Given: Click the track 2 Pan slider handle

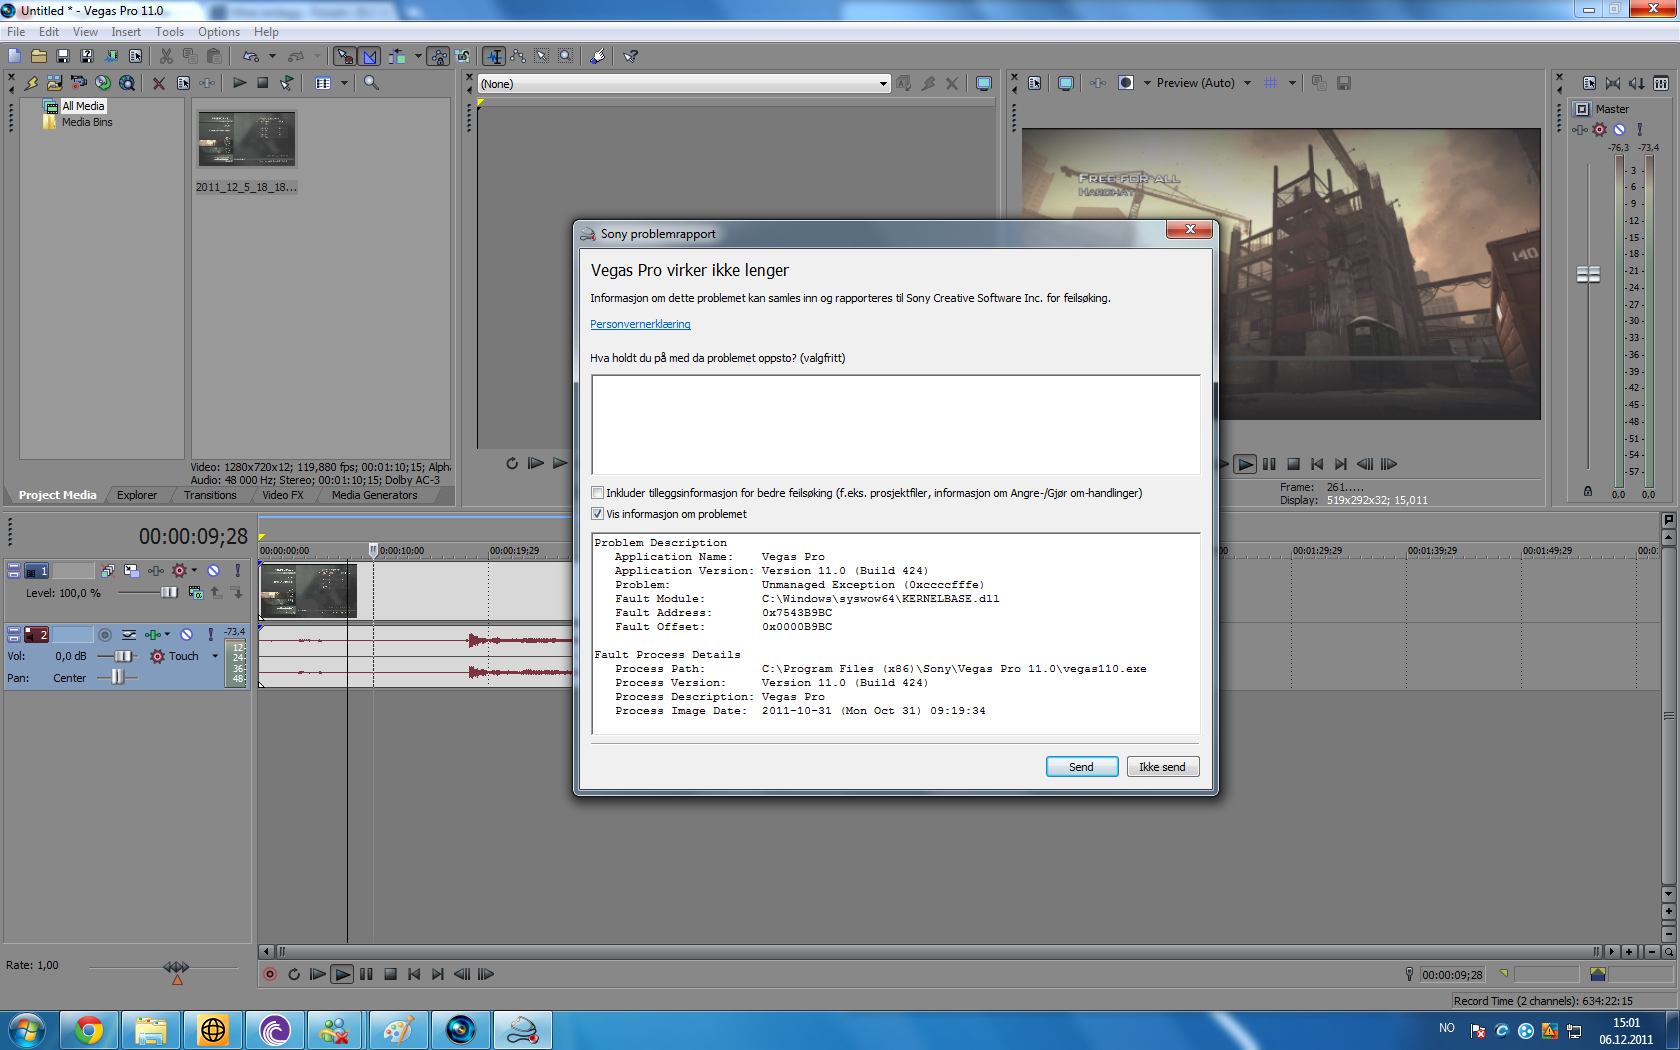Looking at the screenshot, I should 118,677.
